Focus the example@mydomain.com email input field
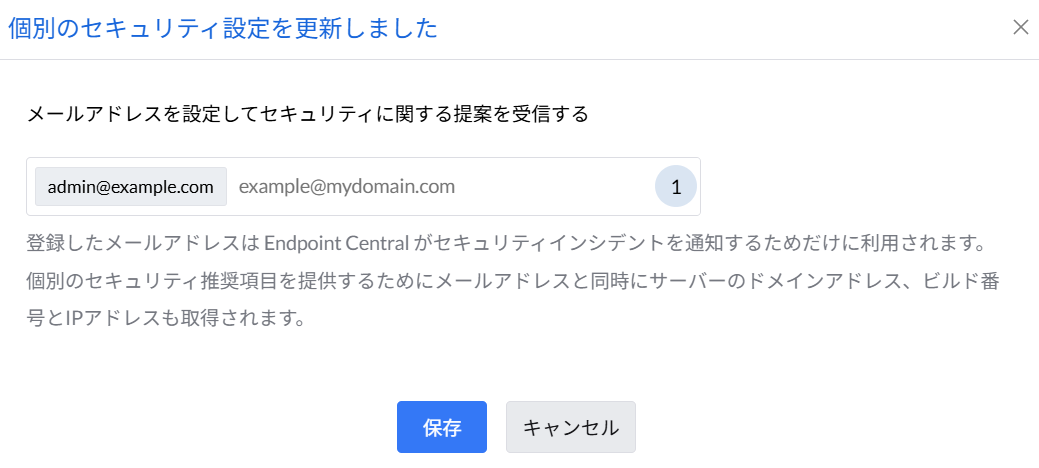This screenshot has width=1039, height=468. tap(440, 186)
